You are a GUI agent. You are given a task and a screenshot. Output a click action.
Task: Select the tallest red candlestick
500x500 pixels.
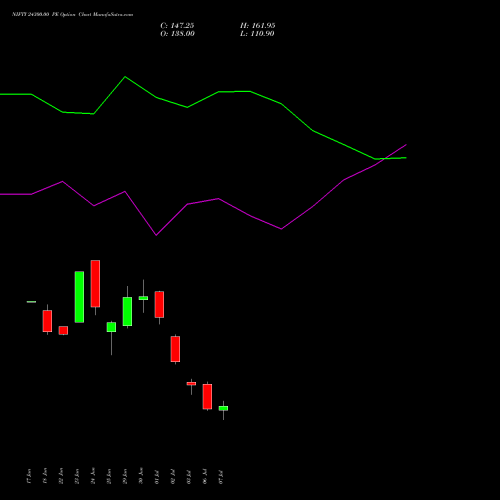click(x=95, y=284)
